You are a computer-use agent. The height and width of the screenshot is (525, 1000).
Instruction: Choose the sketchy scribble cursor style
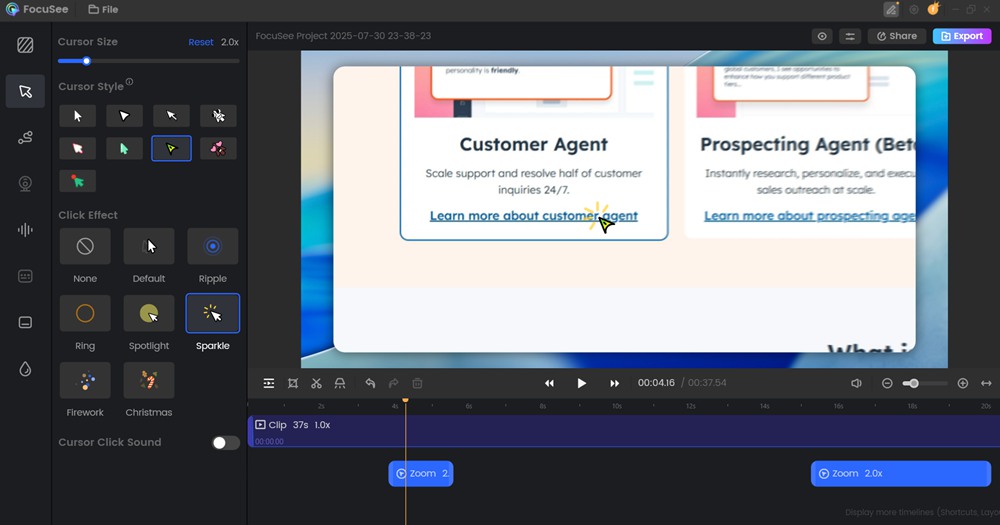[x=218, y=115]
